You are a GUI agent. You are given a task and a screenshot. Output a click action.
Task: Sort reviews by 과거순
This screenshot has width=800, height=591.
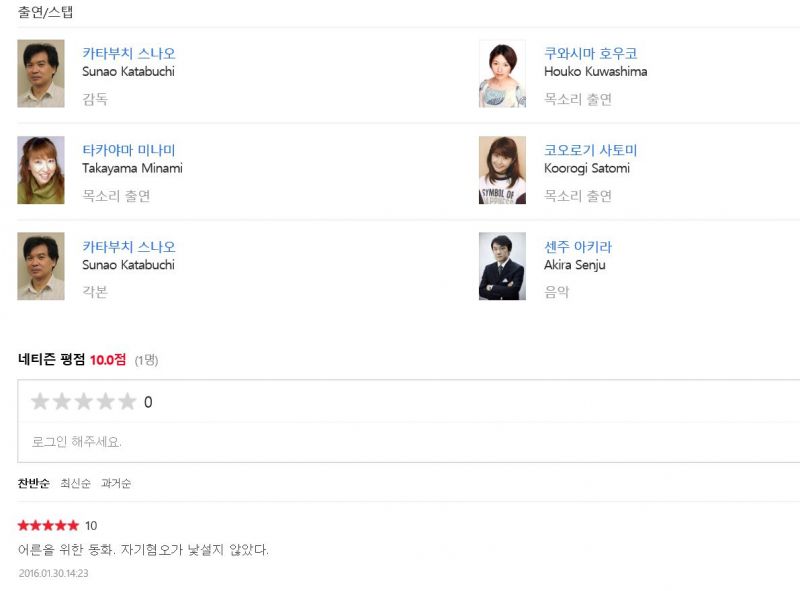point(116,484)
